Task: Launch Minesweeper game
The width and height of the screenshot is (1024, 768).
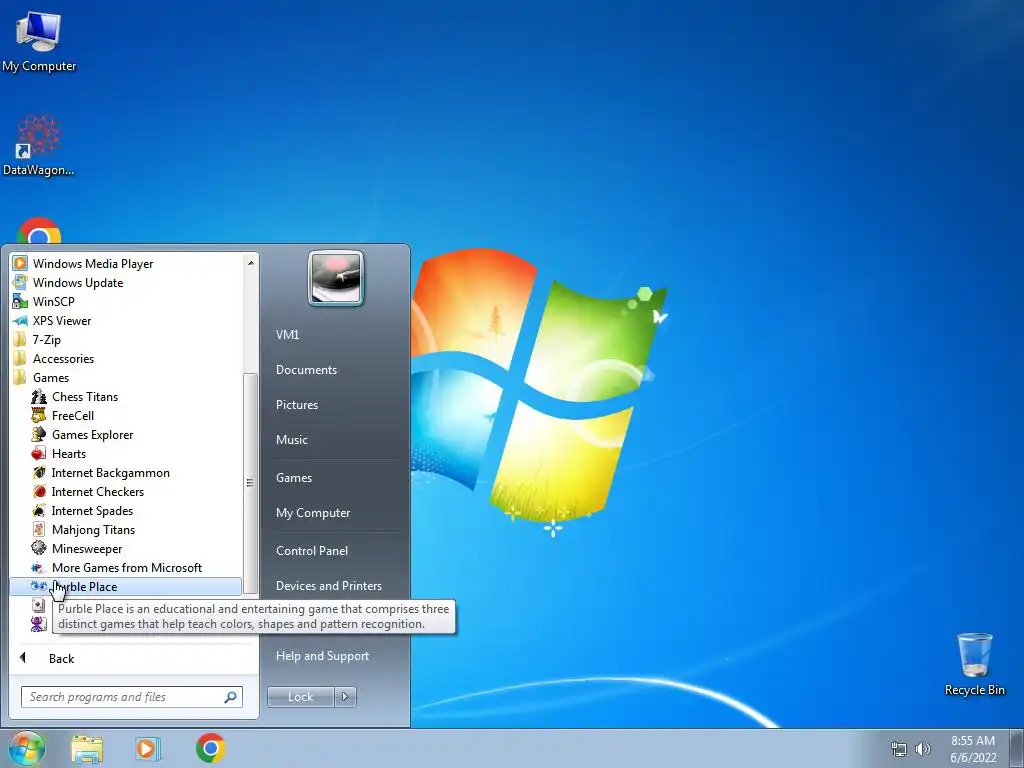Action: tap(87, 549)
